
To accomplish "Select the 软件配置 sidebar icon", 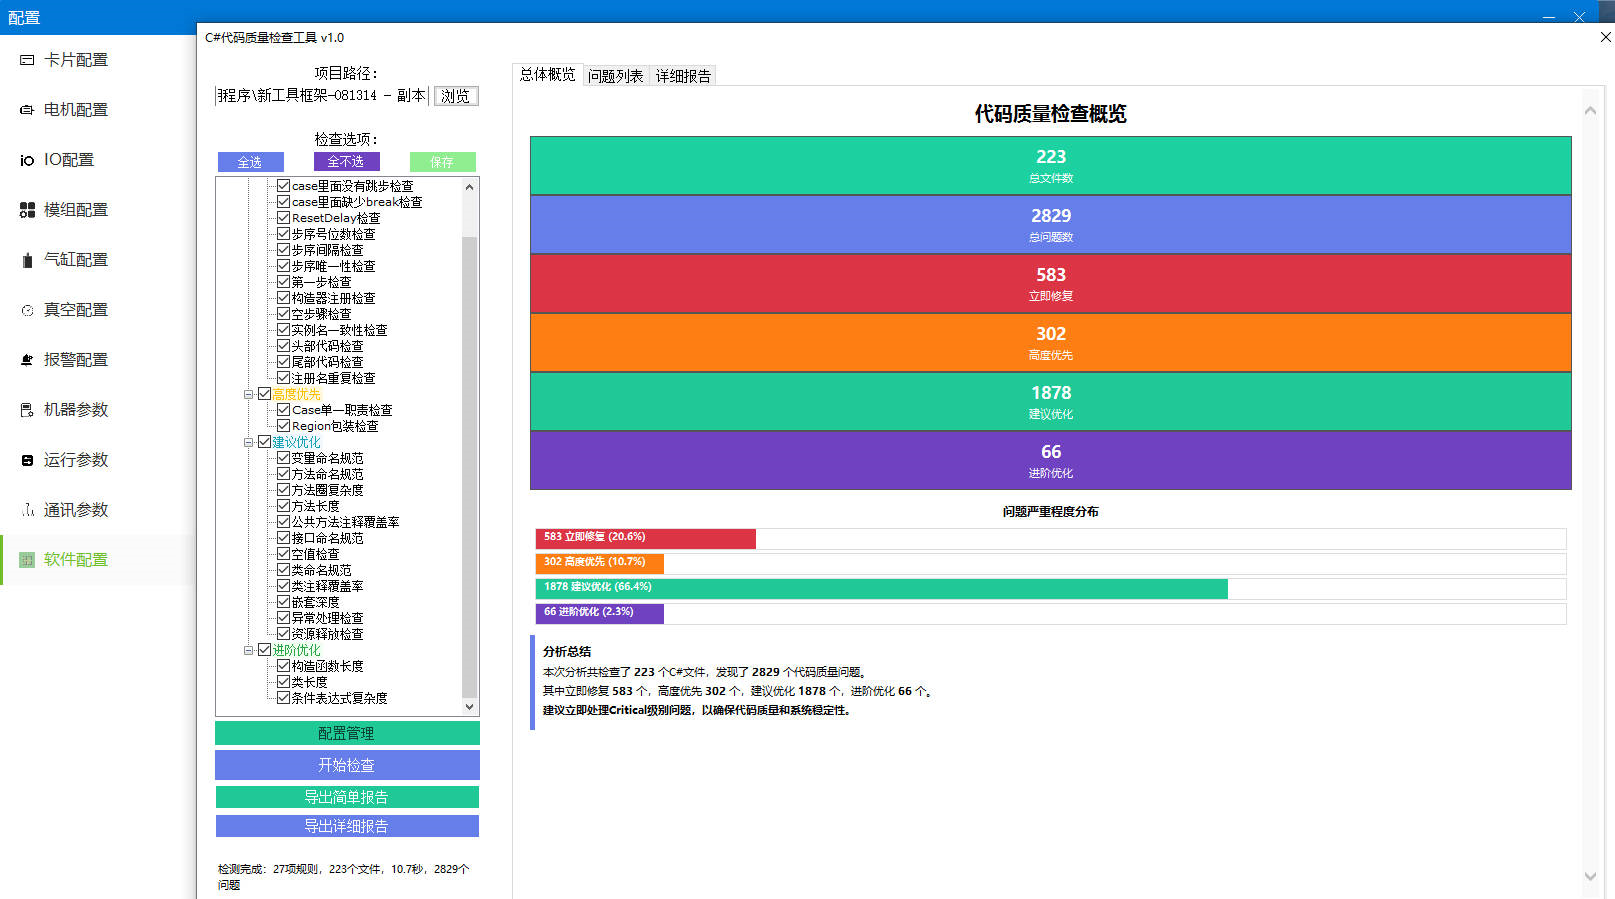I will click(27, 560).
